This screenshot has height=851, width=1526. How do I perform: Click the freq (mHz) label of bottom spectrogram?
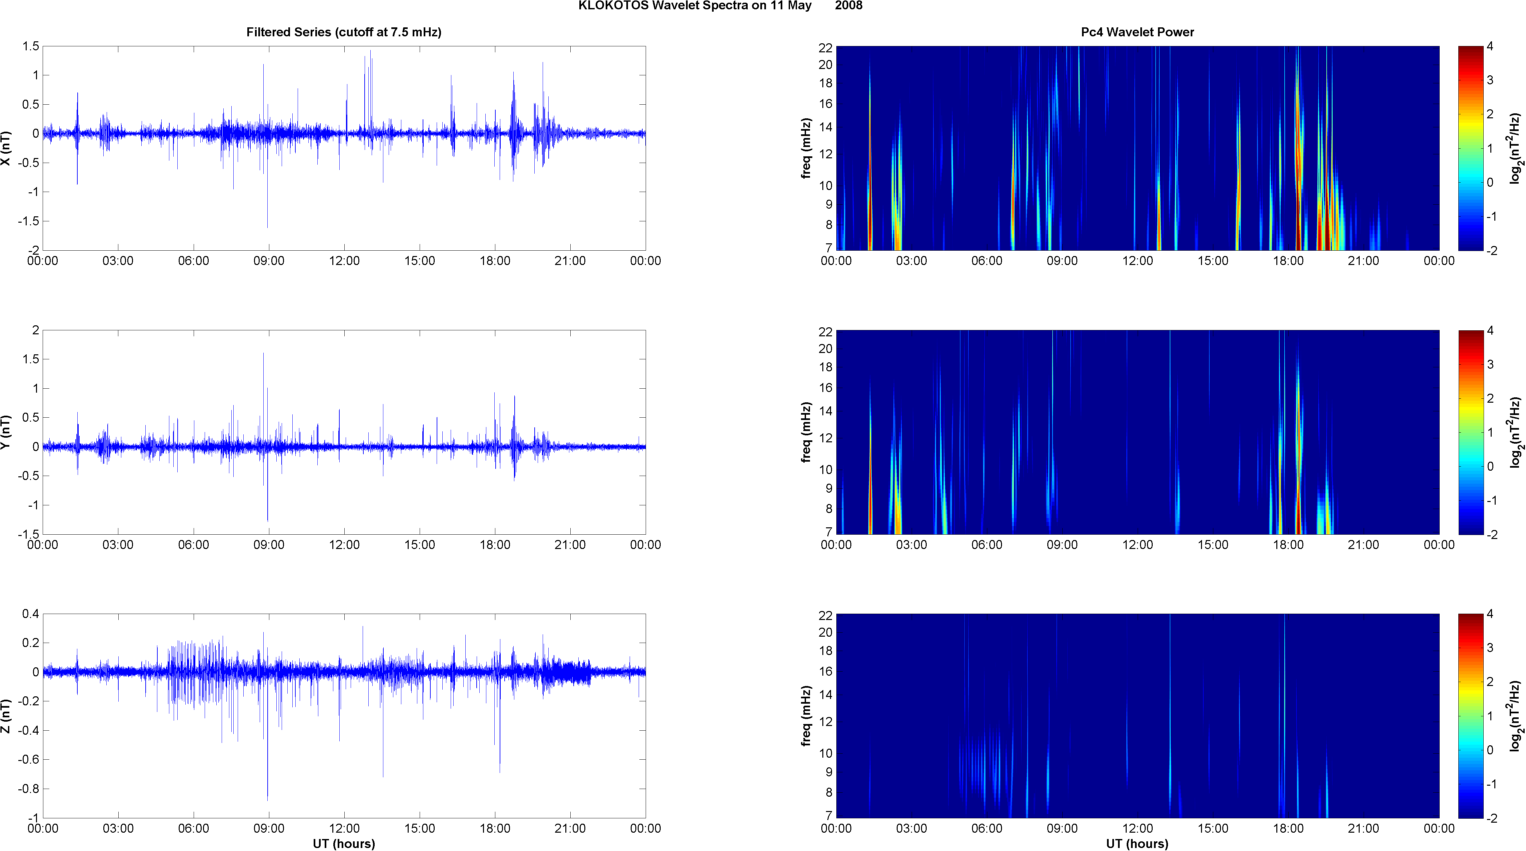pos(806,716)
